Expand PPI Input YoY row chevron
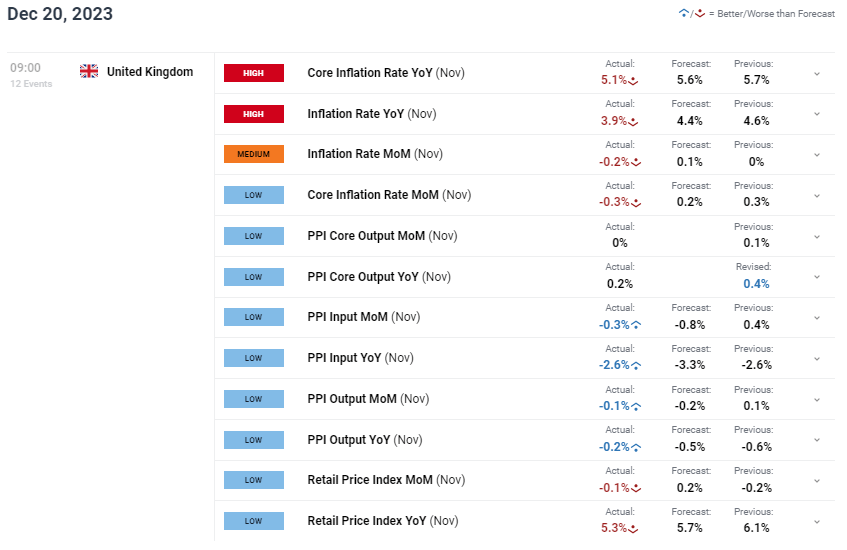This screenshot has width=847, height=550. click(817, 359)
